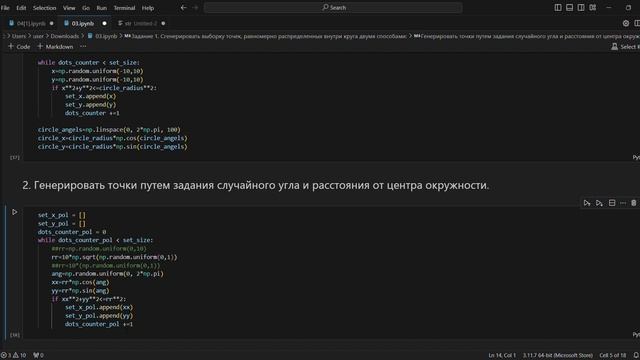
Task: Click ports forwarded status bar item
Action: click(38, 356)
